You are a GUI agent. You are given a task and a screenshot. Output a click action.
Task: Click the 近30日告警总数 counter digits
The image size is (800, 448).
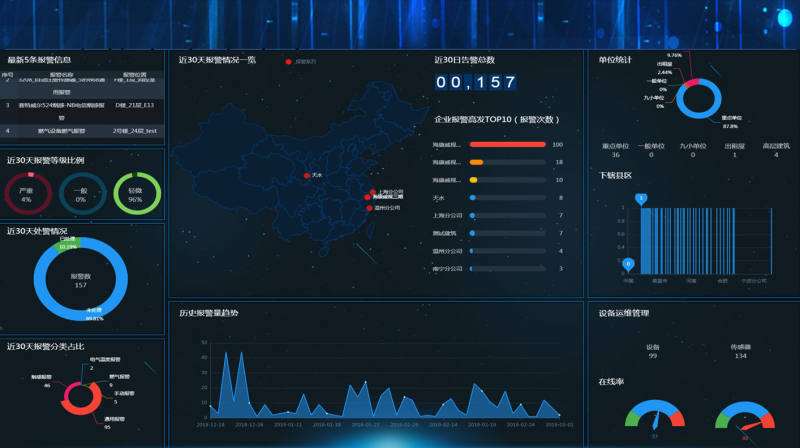476,83
